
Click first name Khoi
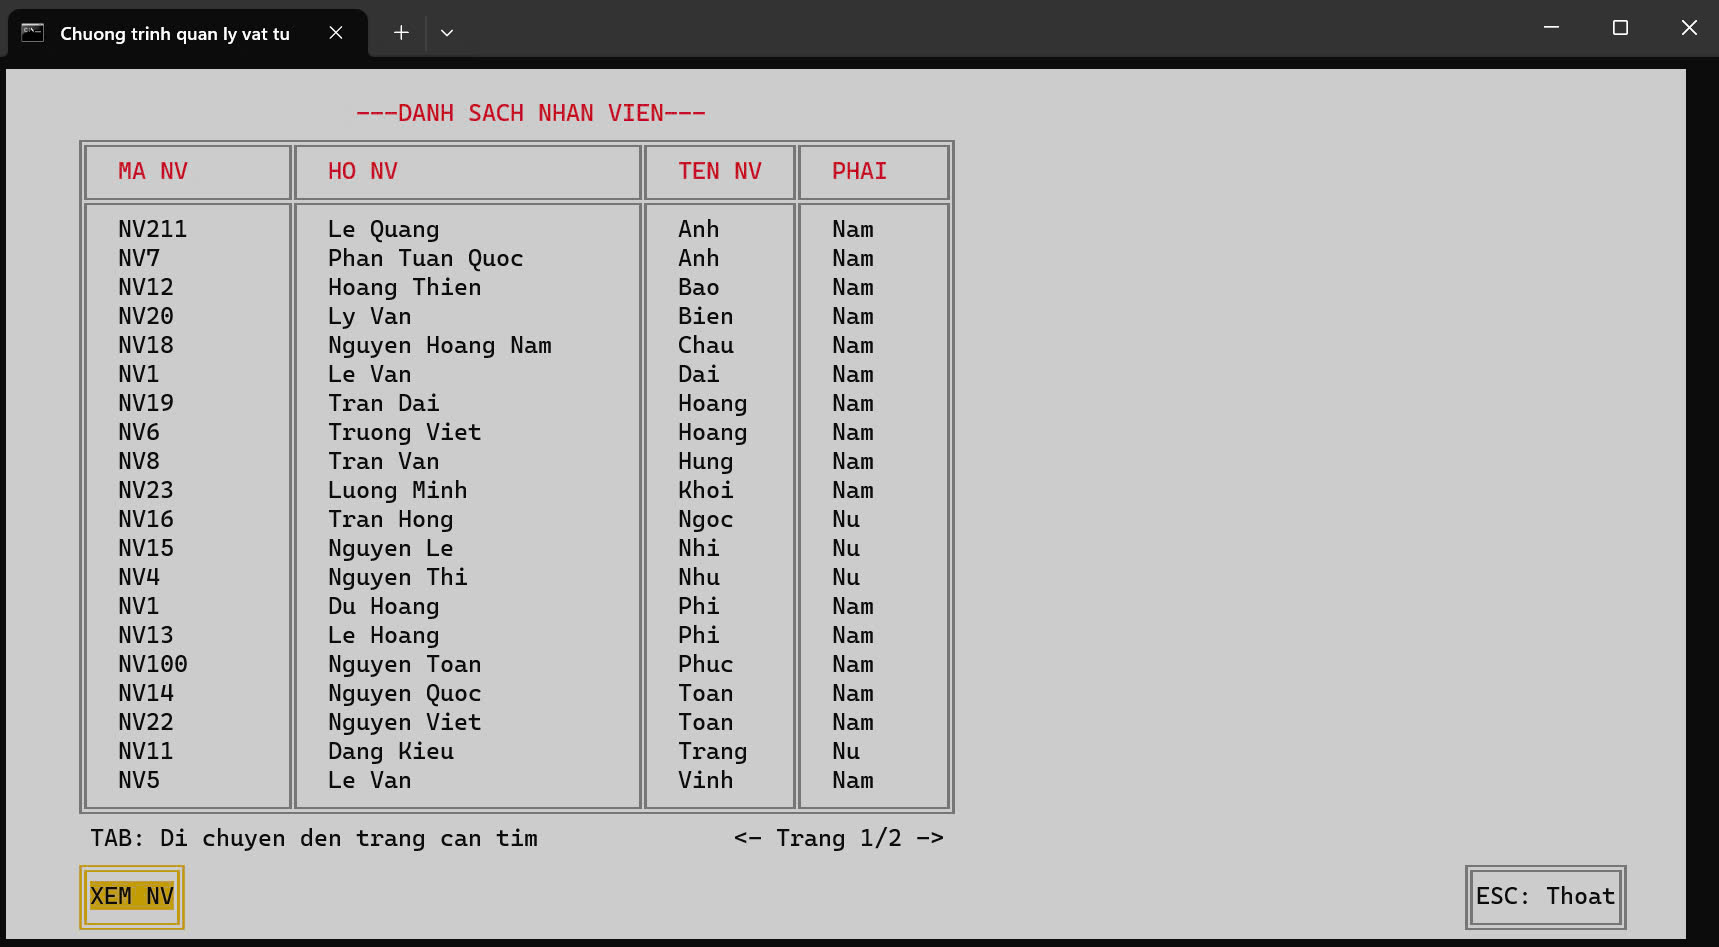706,491
